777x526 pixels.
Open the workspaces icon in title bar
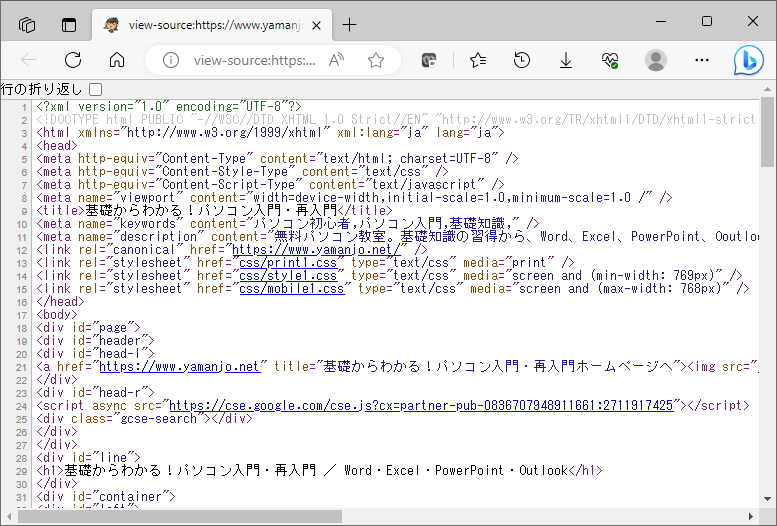click(x=27, y=24)
